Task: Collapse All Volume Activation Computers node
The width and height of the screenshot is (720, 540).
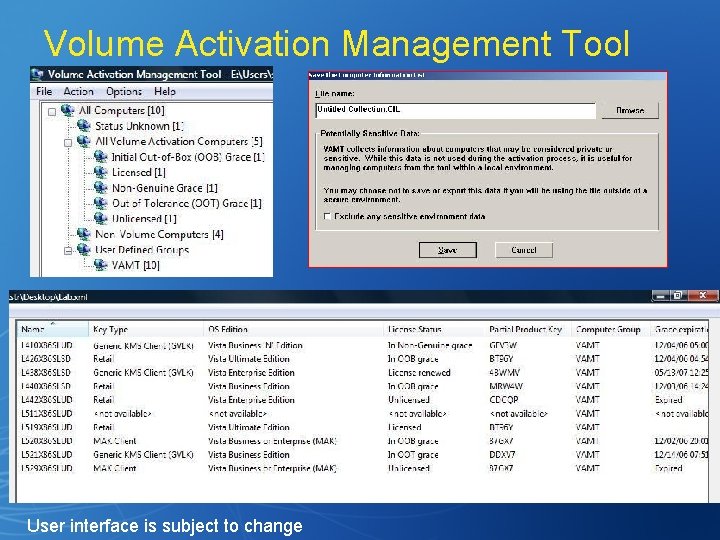Action: click(68, 143)
